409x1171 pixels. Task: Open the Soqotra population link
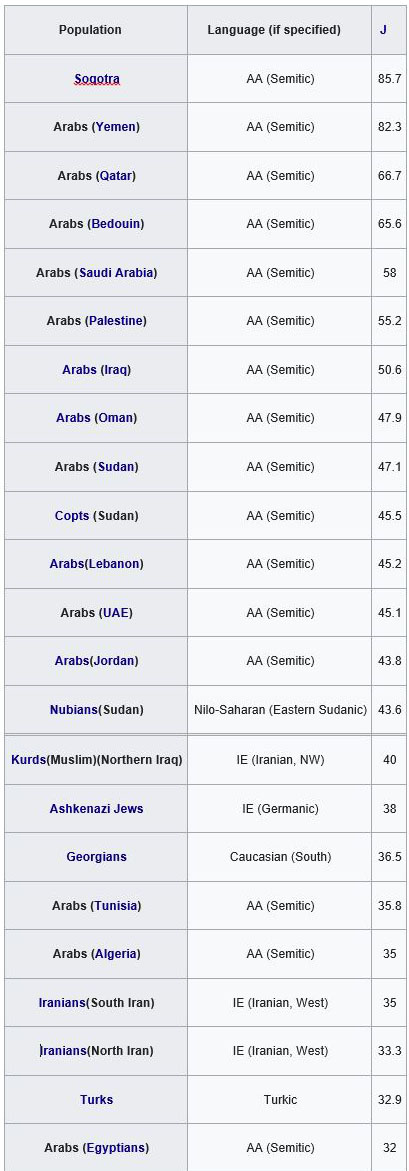[96, 78]
